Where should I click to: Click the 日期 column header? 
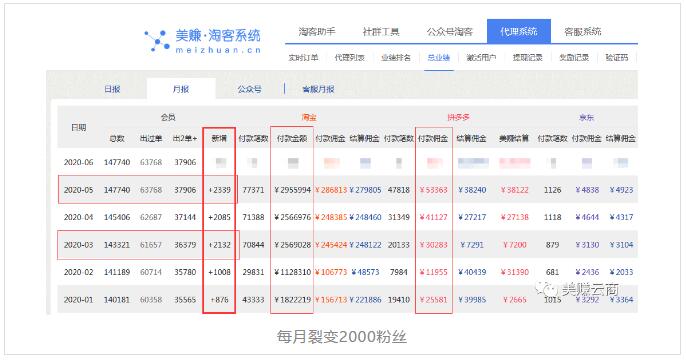(x=79, y=127)
